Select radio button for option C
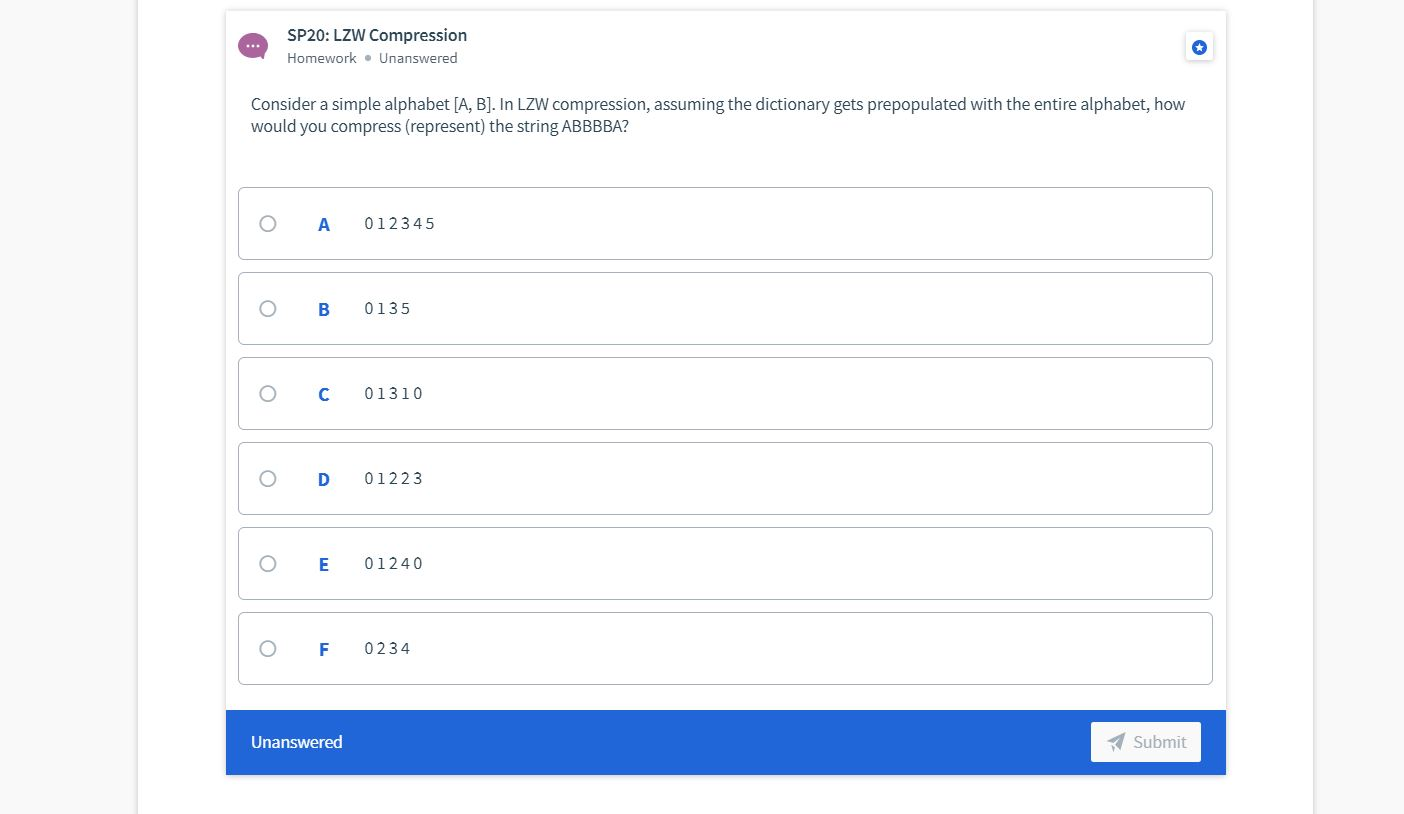 pos(268,394)
